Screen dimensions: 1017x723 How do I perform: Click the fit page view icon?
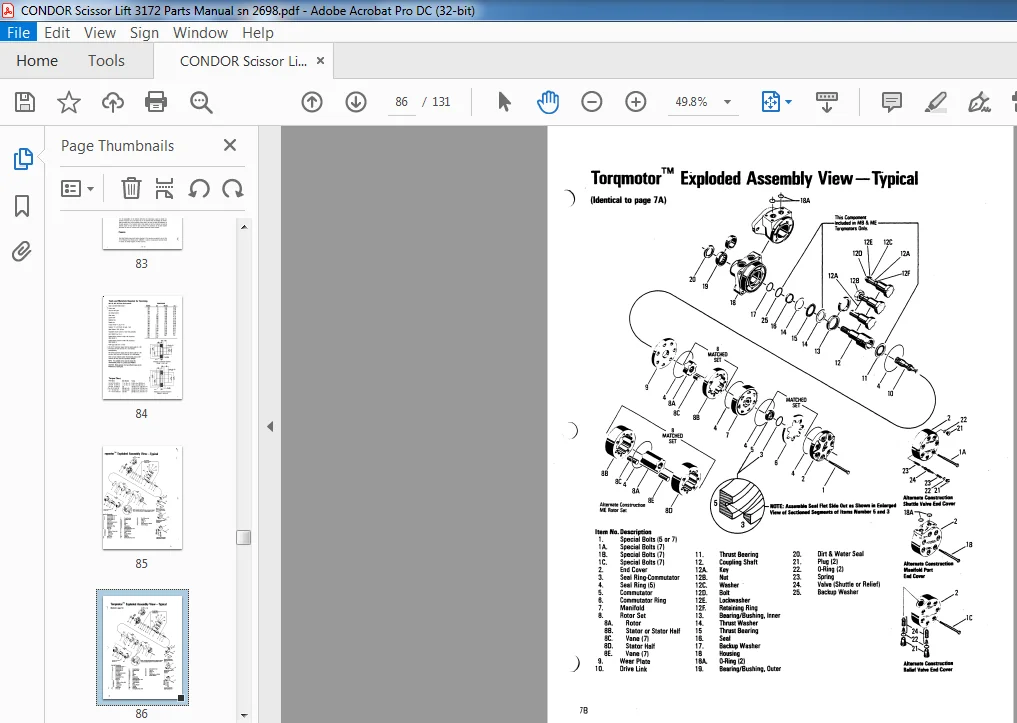(771, 102)
